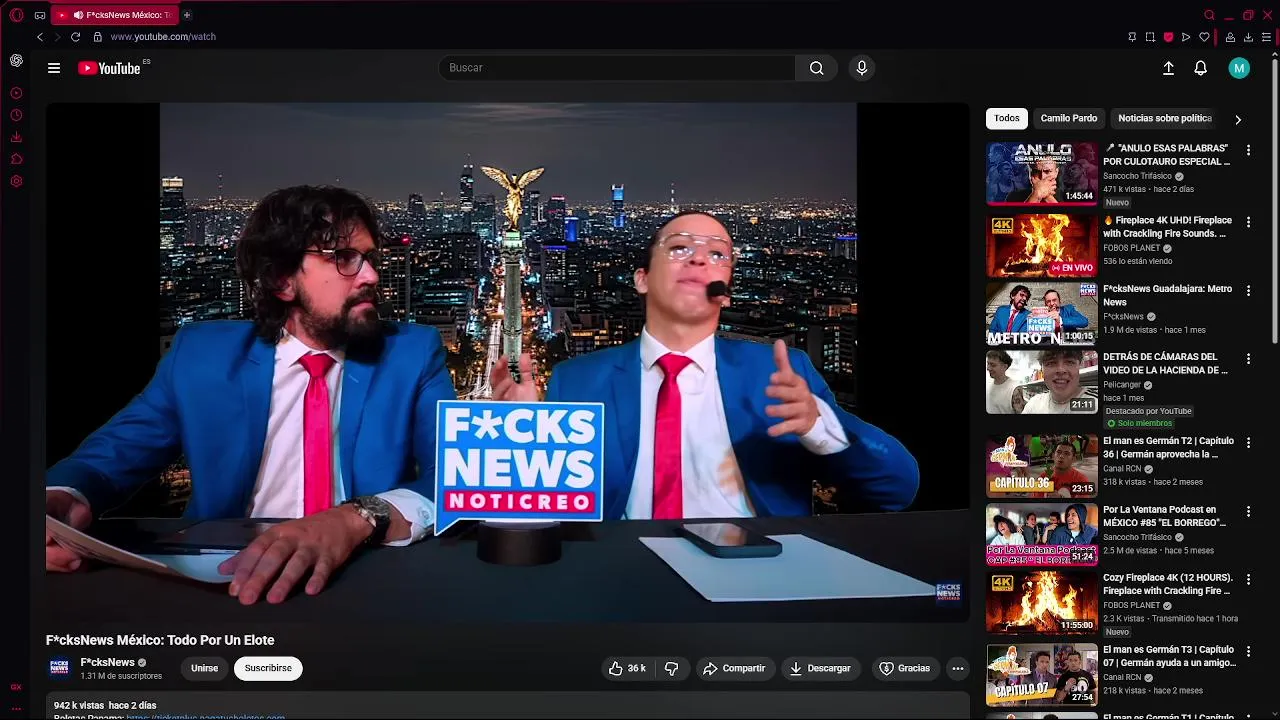Switch to the F*cksNews México browser tab

tap(114, 15)
